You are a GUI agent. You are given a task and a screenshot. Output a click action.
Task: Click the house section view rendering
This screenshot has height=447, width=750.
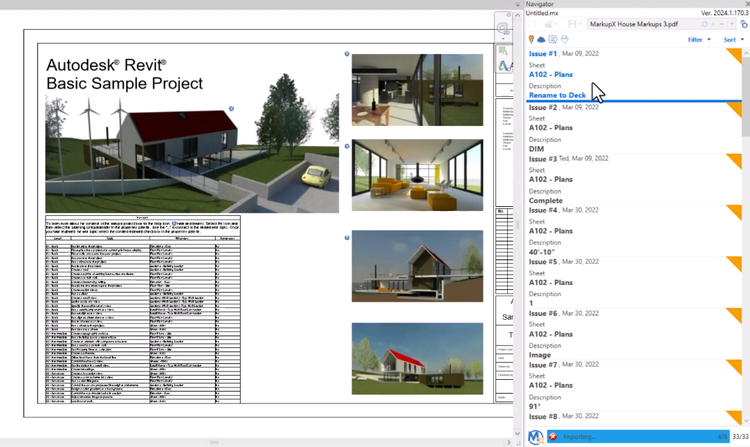click(x=418, y=266)
